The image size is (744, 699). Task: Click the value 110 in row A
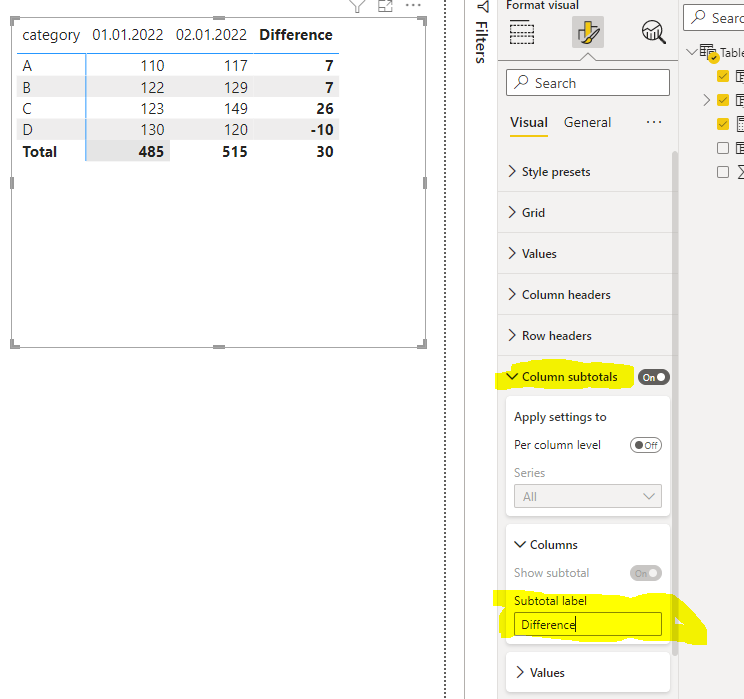pyautogui.click(x=152, y=65)
